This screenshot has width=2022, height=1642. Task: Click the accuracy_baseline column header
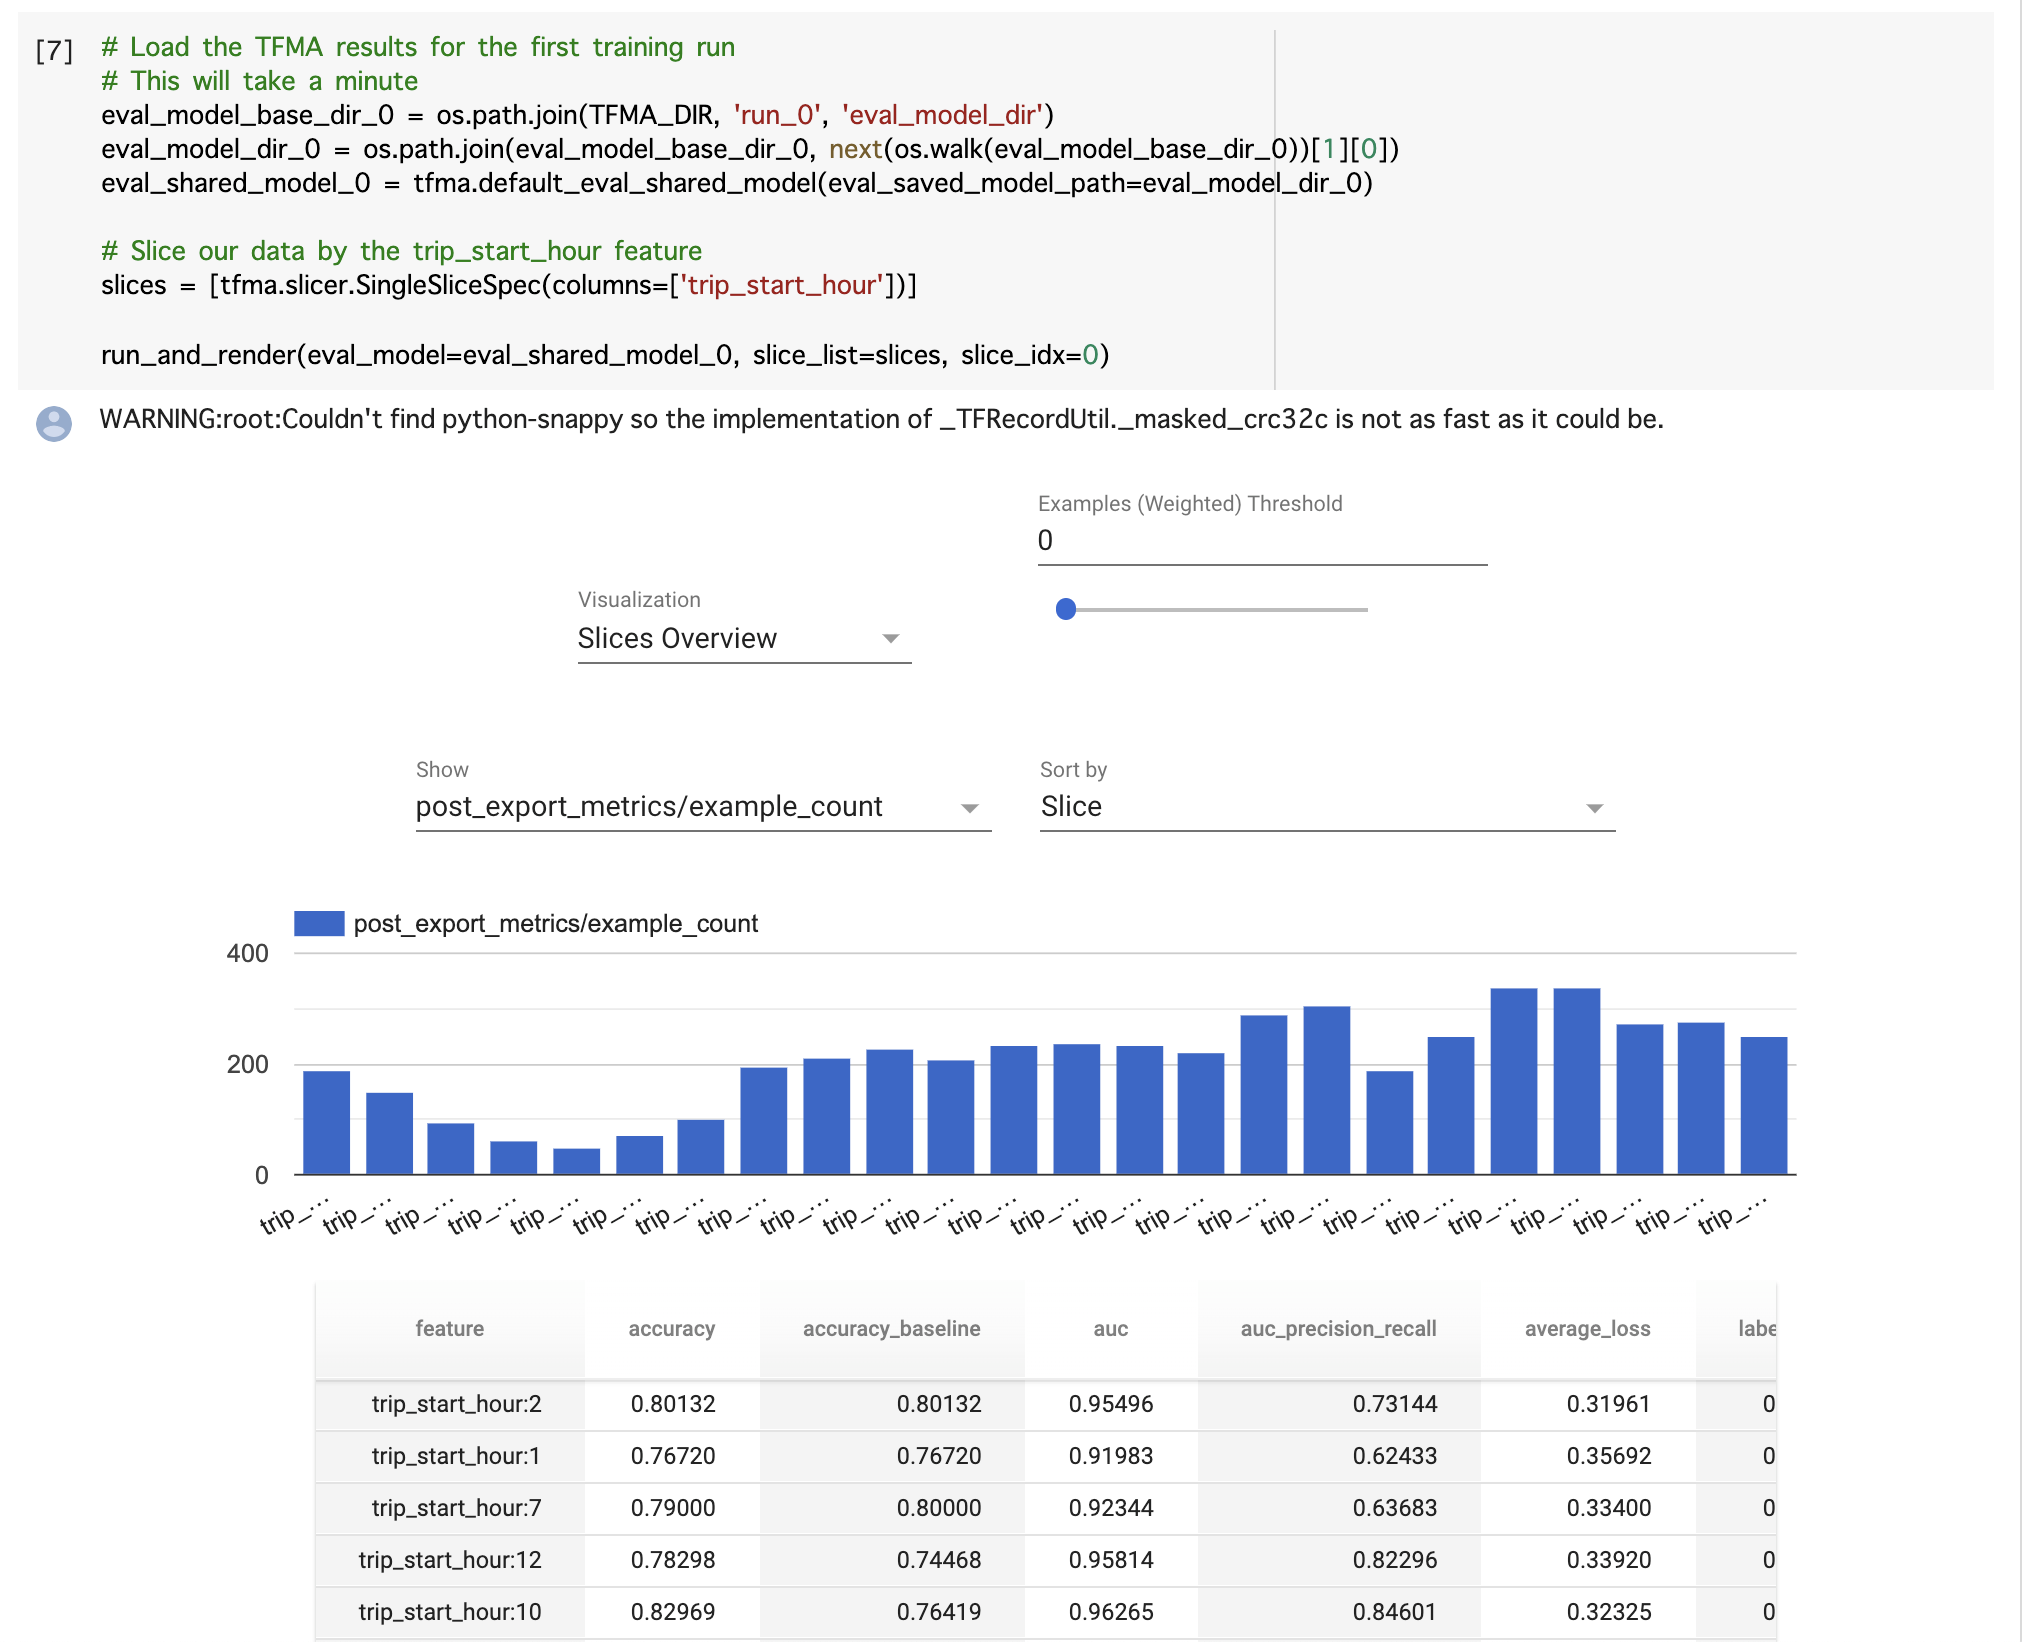pos(891,1329)
